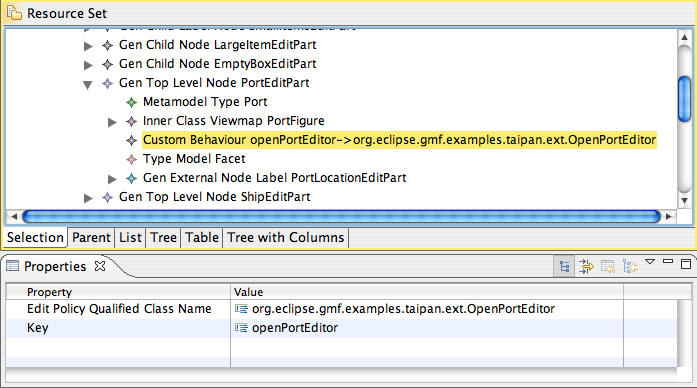The height and width of the screenshot is (388, 697).
Task: Collapse Gen Top Level Node PortEditPart
Action: point(88,84)
